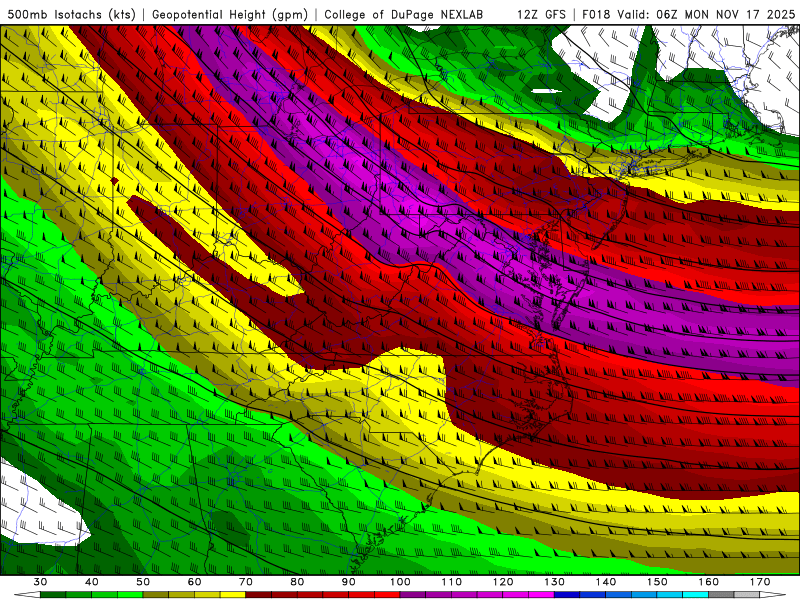Click the 'F018' forecast hour text
This screenshot has width=800, height=600.
[596, 15]
